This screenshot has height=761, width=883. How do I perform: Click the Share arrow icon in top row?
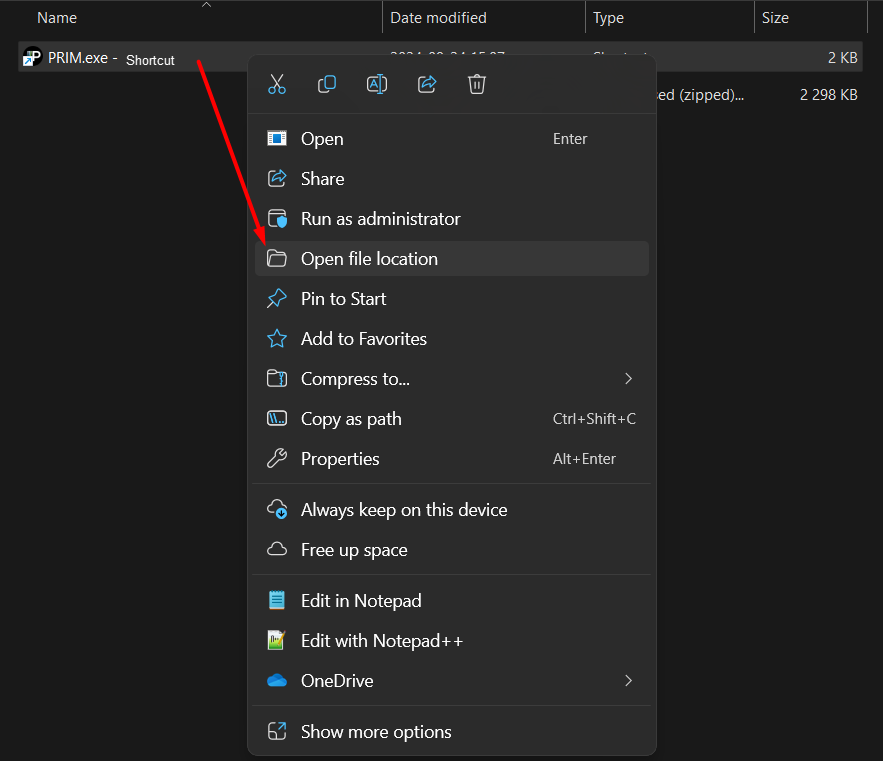click(427, 85)
